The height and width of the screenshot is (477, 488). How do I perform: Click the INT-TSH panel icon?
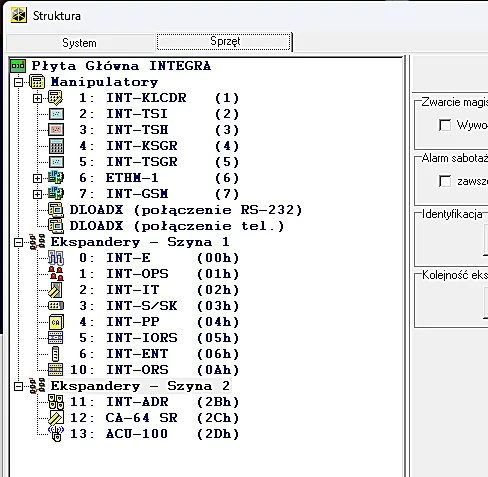(x=56, y=130)
